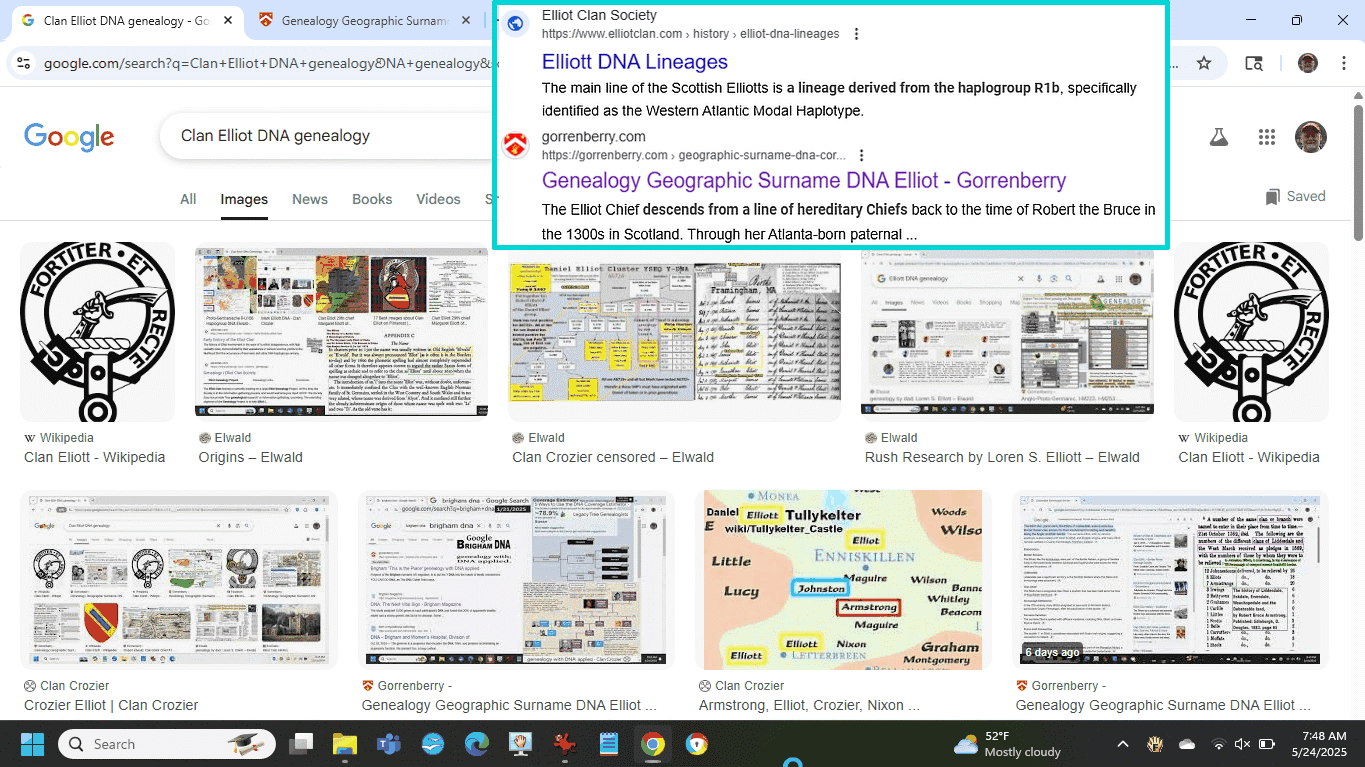Open Saved items collection
The height and width of the screenshot is (767, 1365).
click(x=1295, y=197)
